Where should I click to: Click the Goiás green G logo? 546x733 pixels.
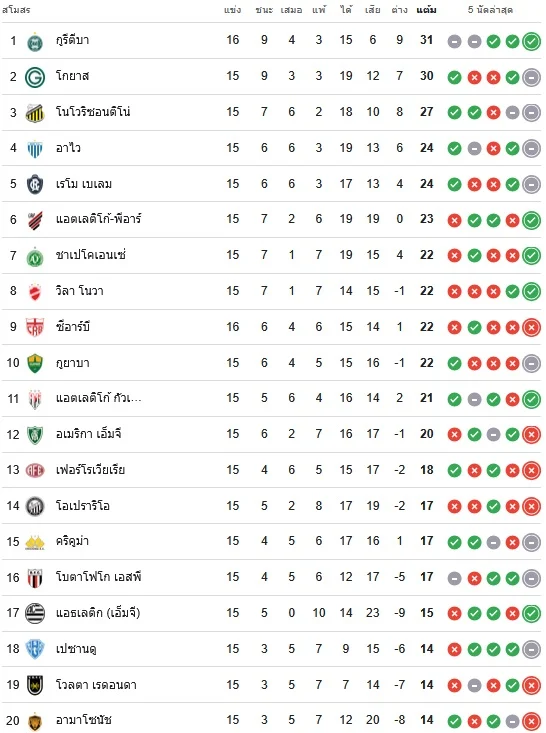click(x=35, y=77)
